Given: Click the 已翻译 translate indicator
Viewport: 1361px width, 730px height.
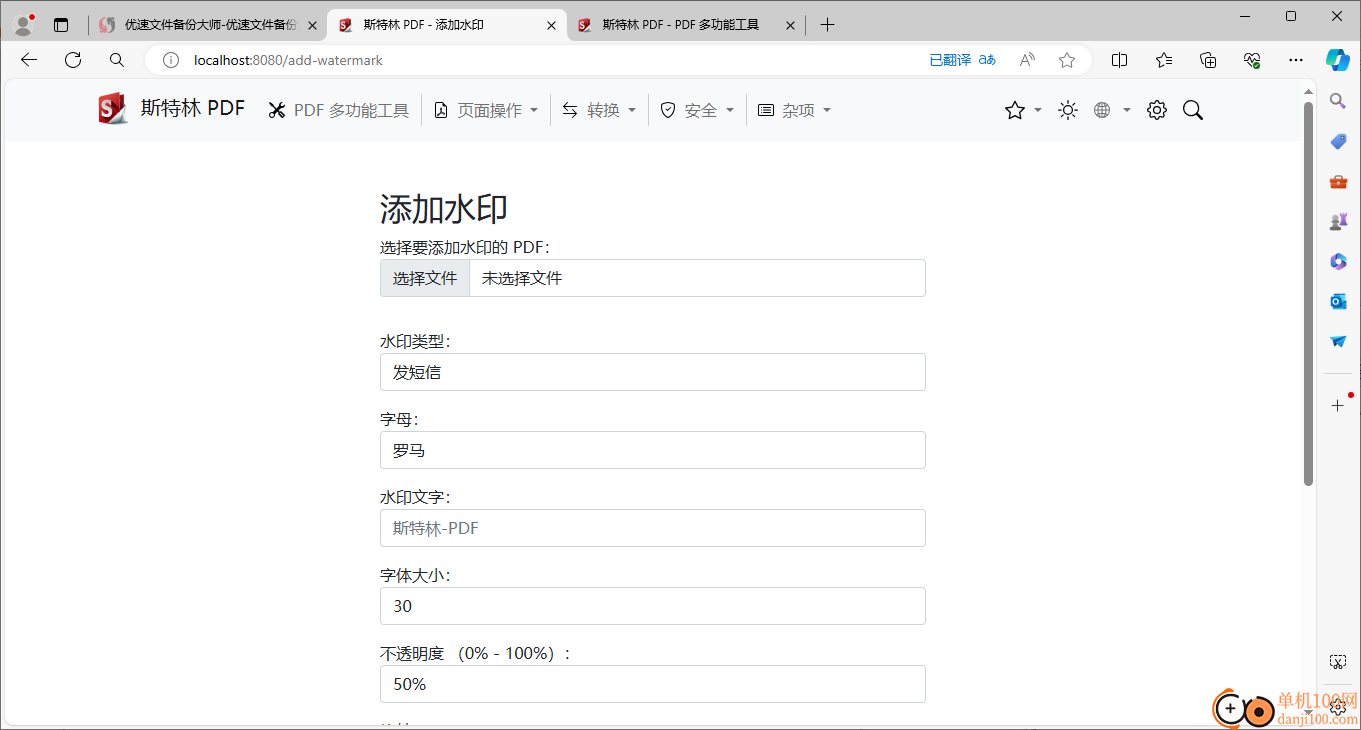Looking at the screenshot, I should [963, 60].
